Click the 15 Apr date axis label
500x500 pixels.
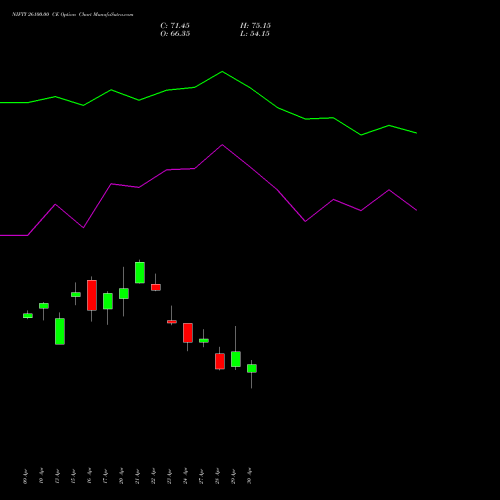(x=74, y=477)
